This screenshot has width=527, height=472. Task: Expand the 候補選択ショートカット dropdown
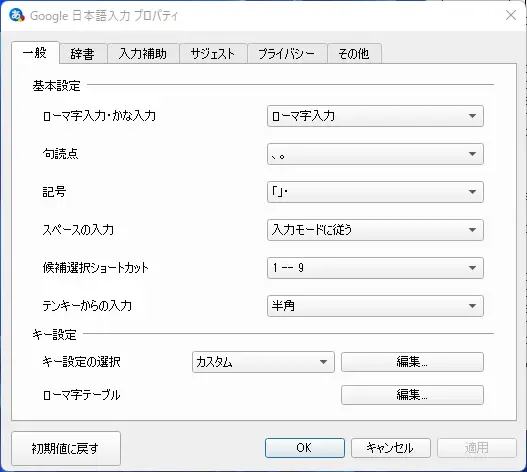[375, 268]
